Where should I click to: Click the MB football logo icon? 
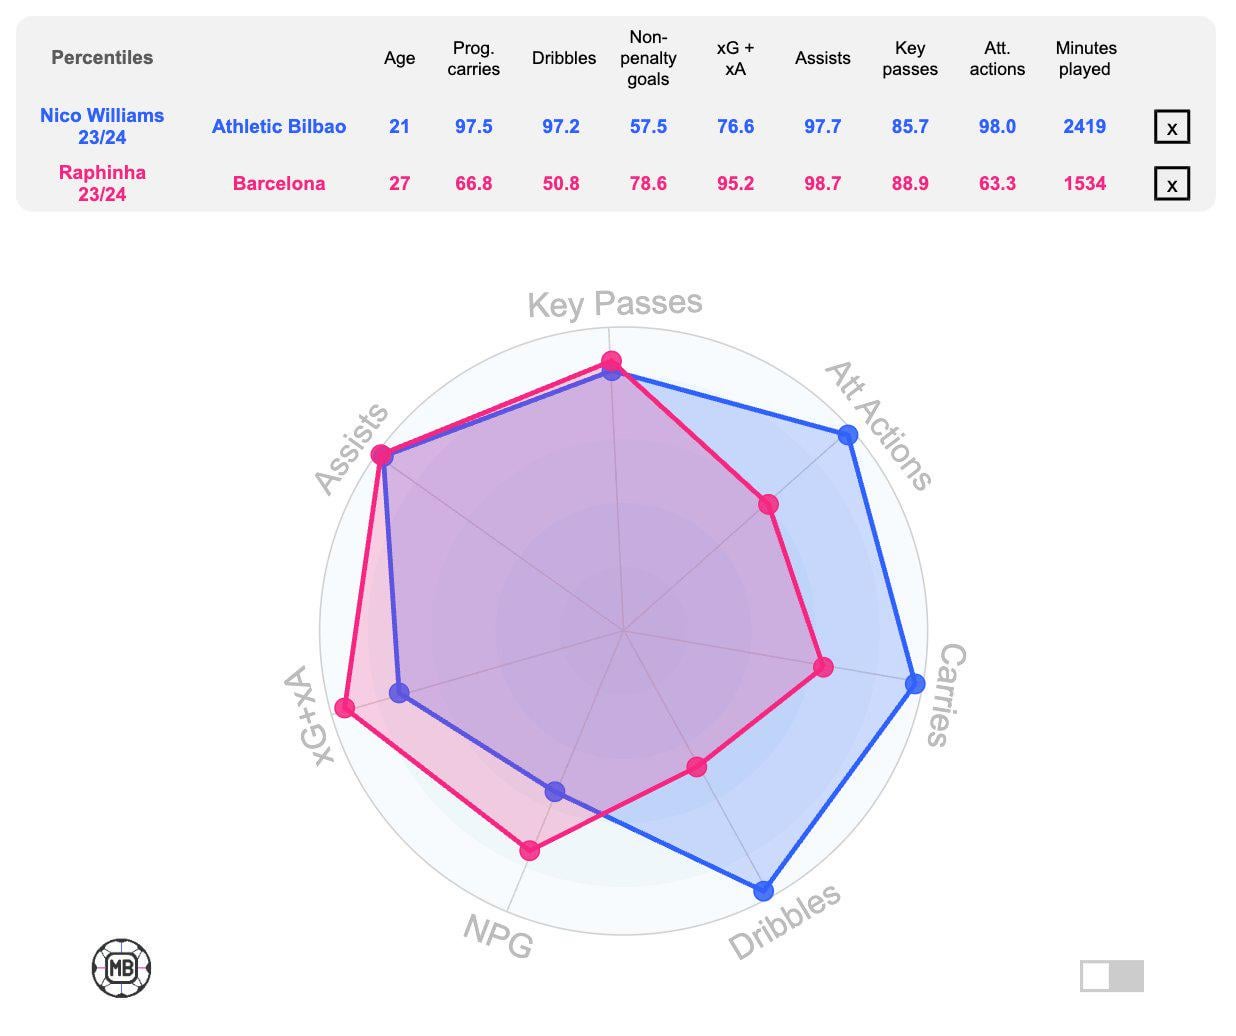(121, 968)
